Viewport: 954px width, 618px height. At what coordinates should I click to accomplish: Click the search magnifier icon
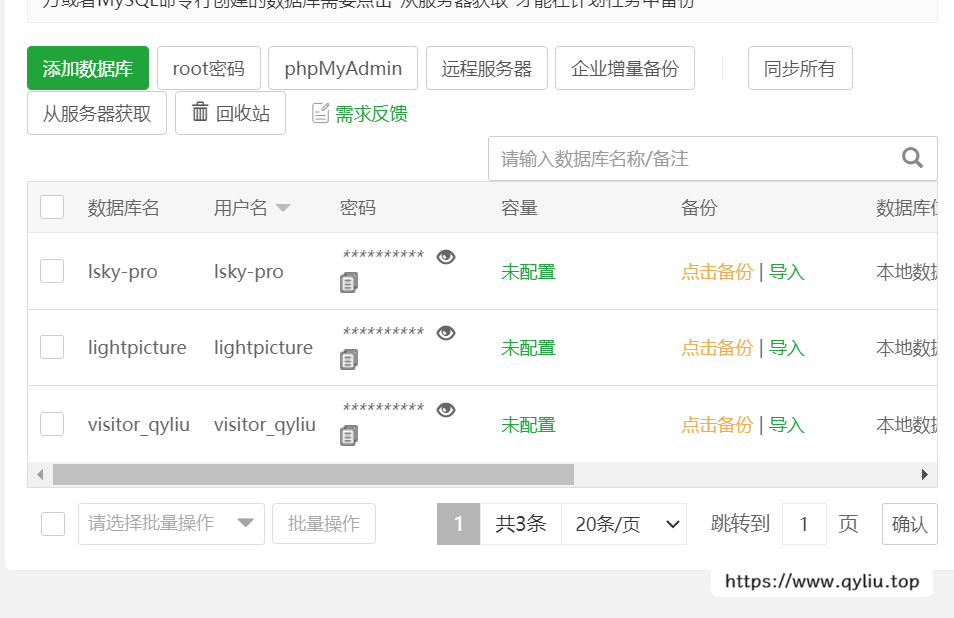click(912, 158)
